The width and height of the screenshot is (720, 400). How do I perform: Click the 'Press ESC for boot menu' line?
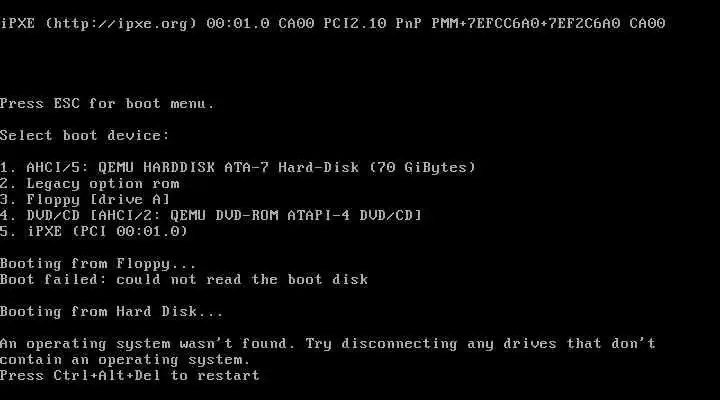(107, 104)
